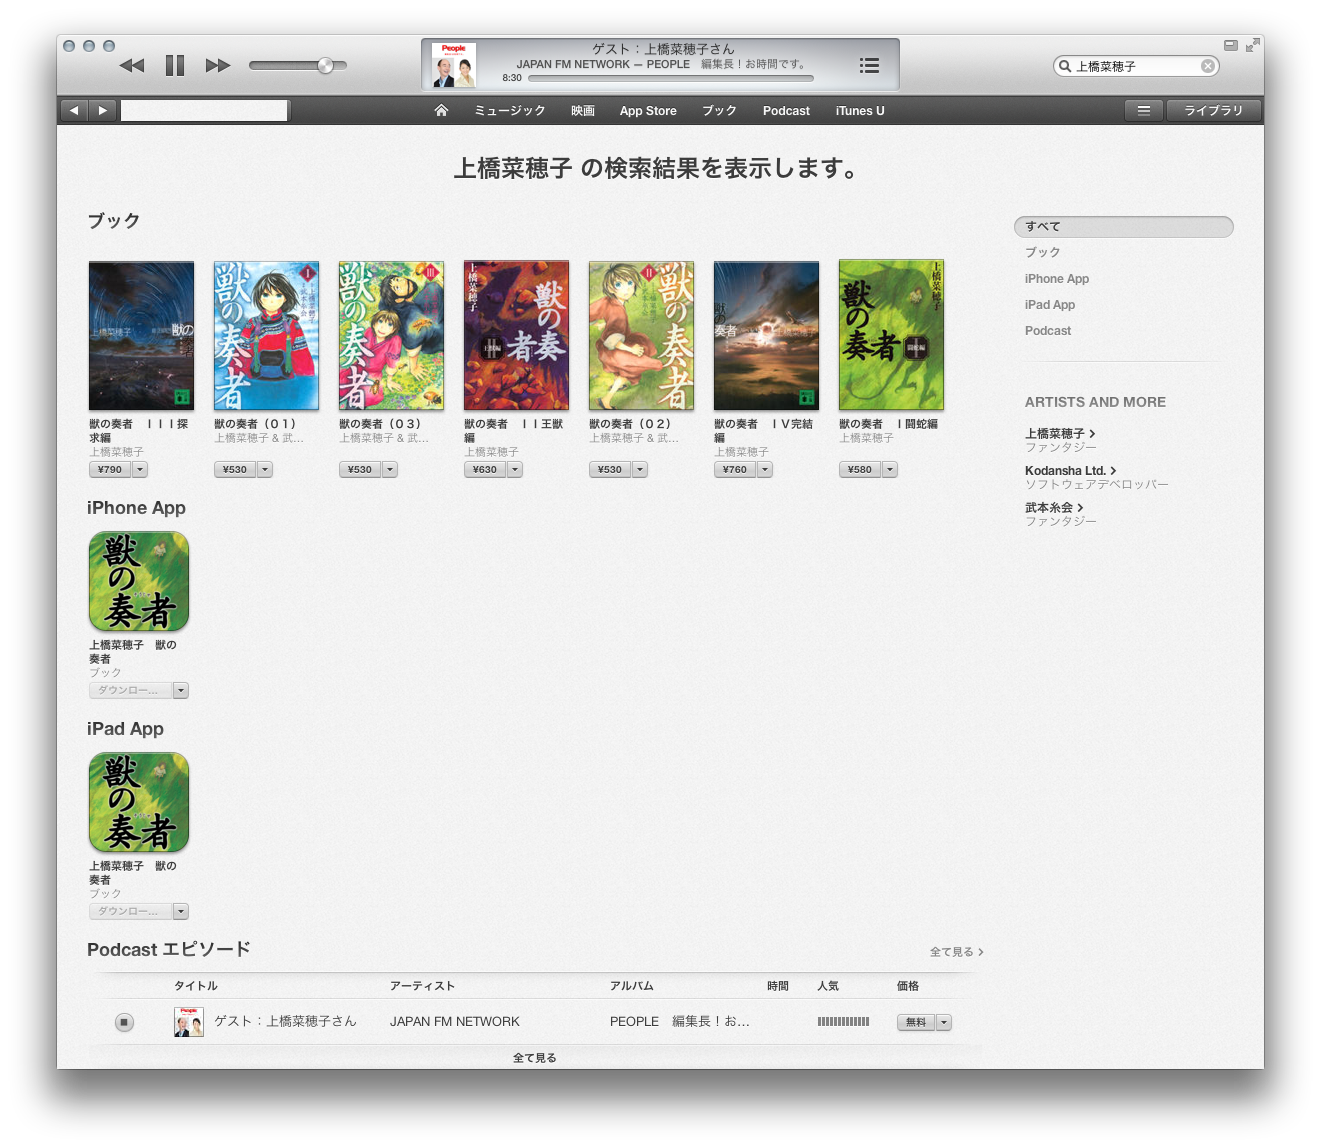Open 獣の奏者 I闘蛇編 book cover
The image size is (1321, 1148).
[891, 334]
